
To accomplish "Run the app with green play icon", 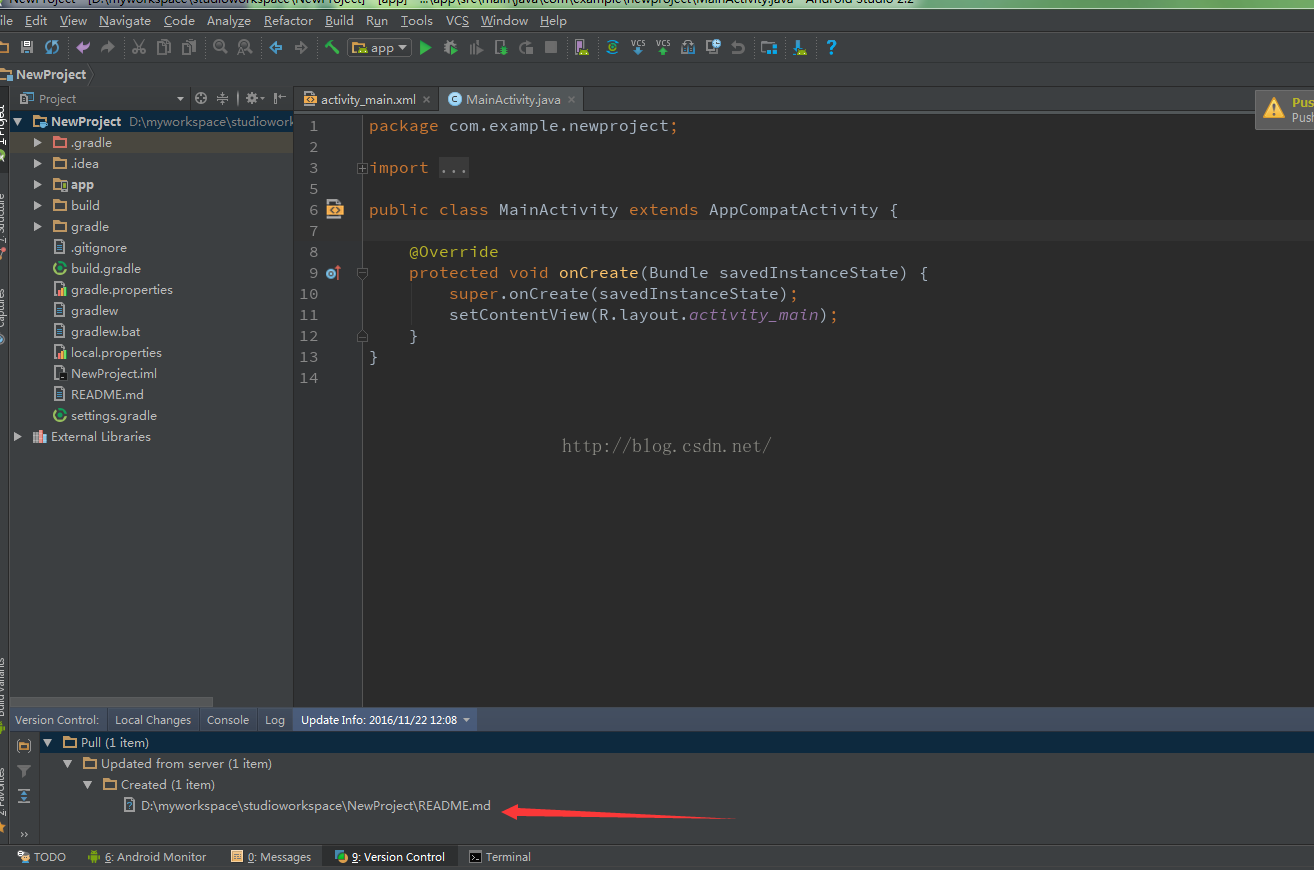I will (x=425, y=47).
